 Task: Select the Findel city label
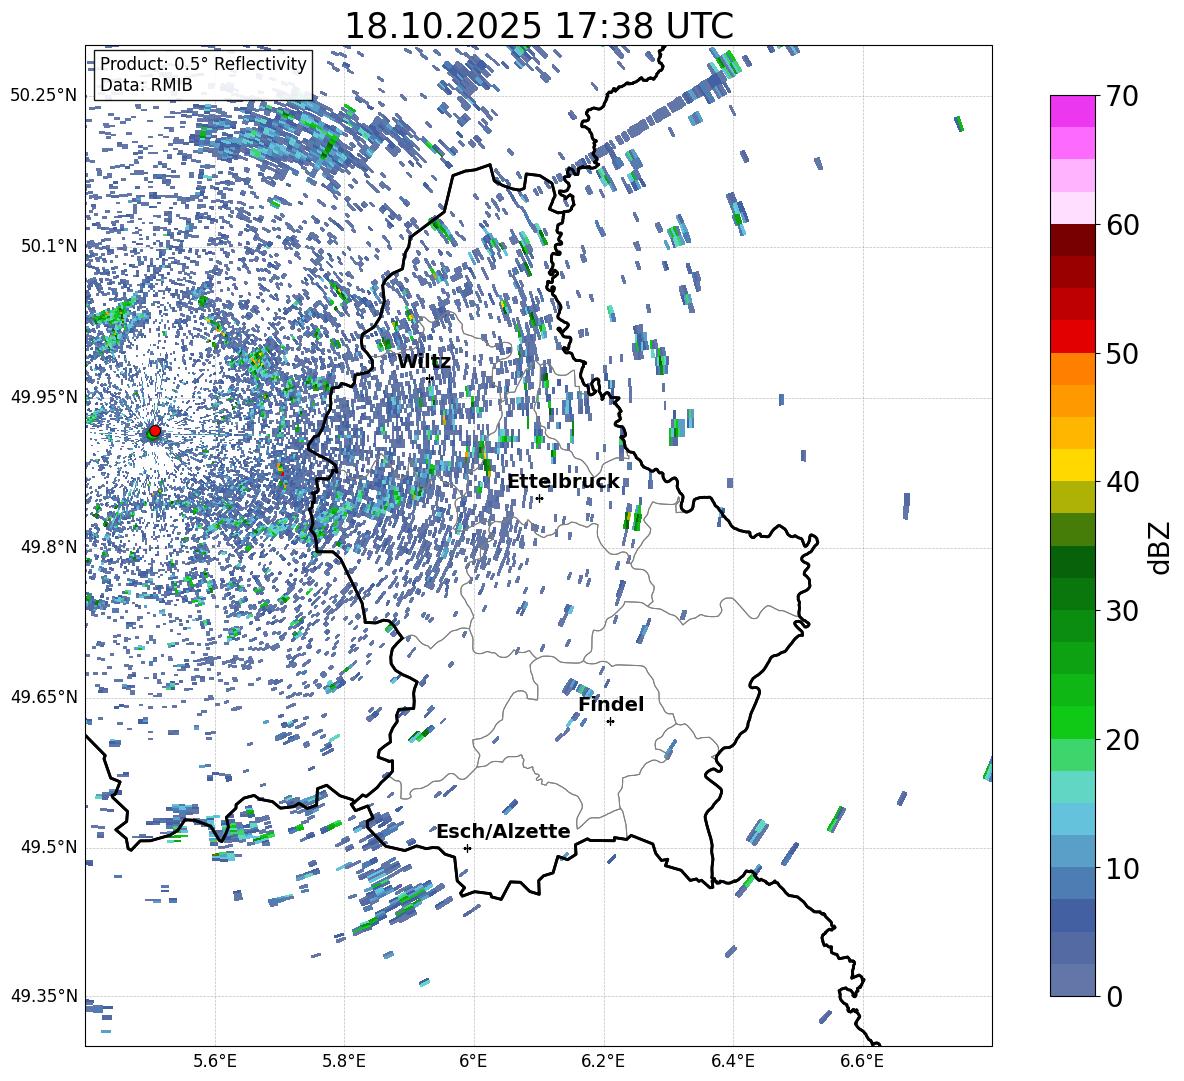610,704
